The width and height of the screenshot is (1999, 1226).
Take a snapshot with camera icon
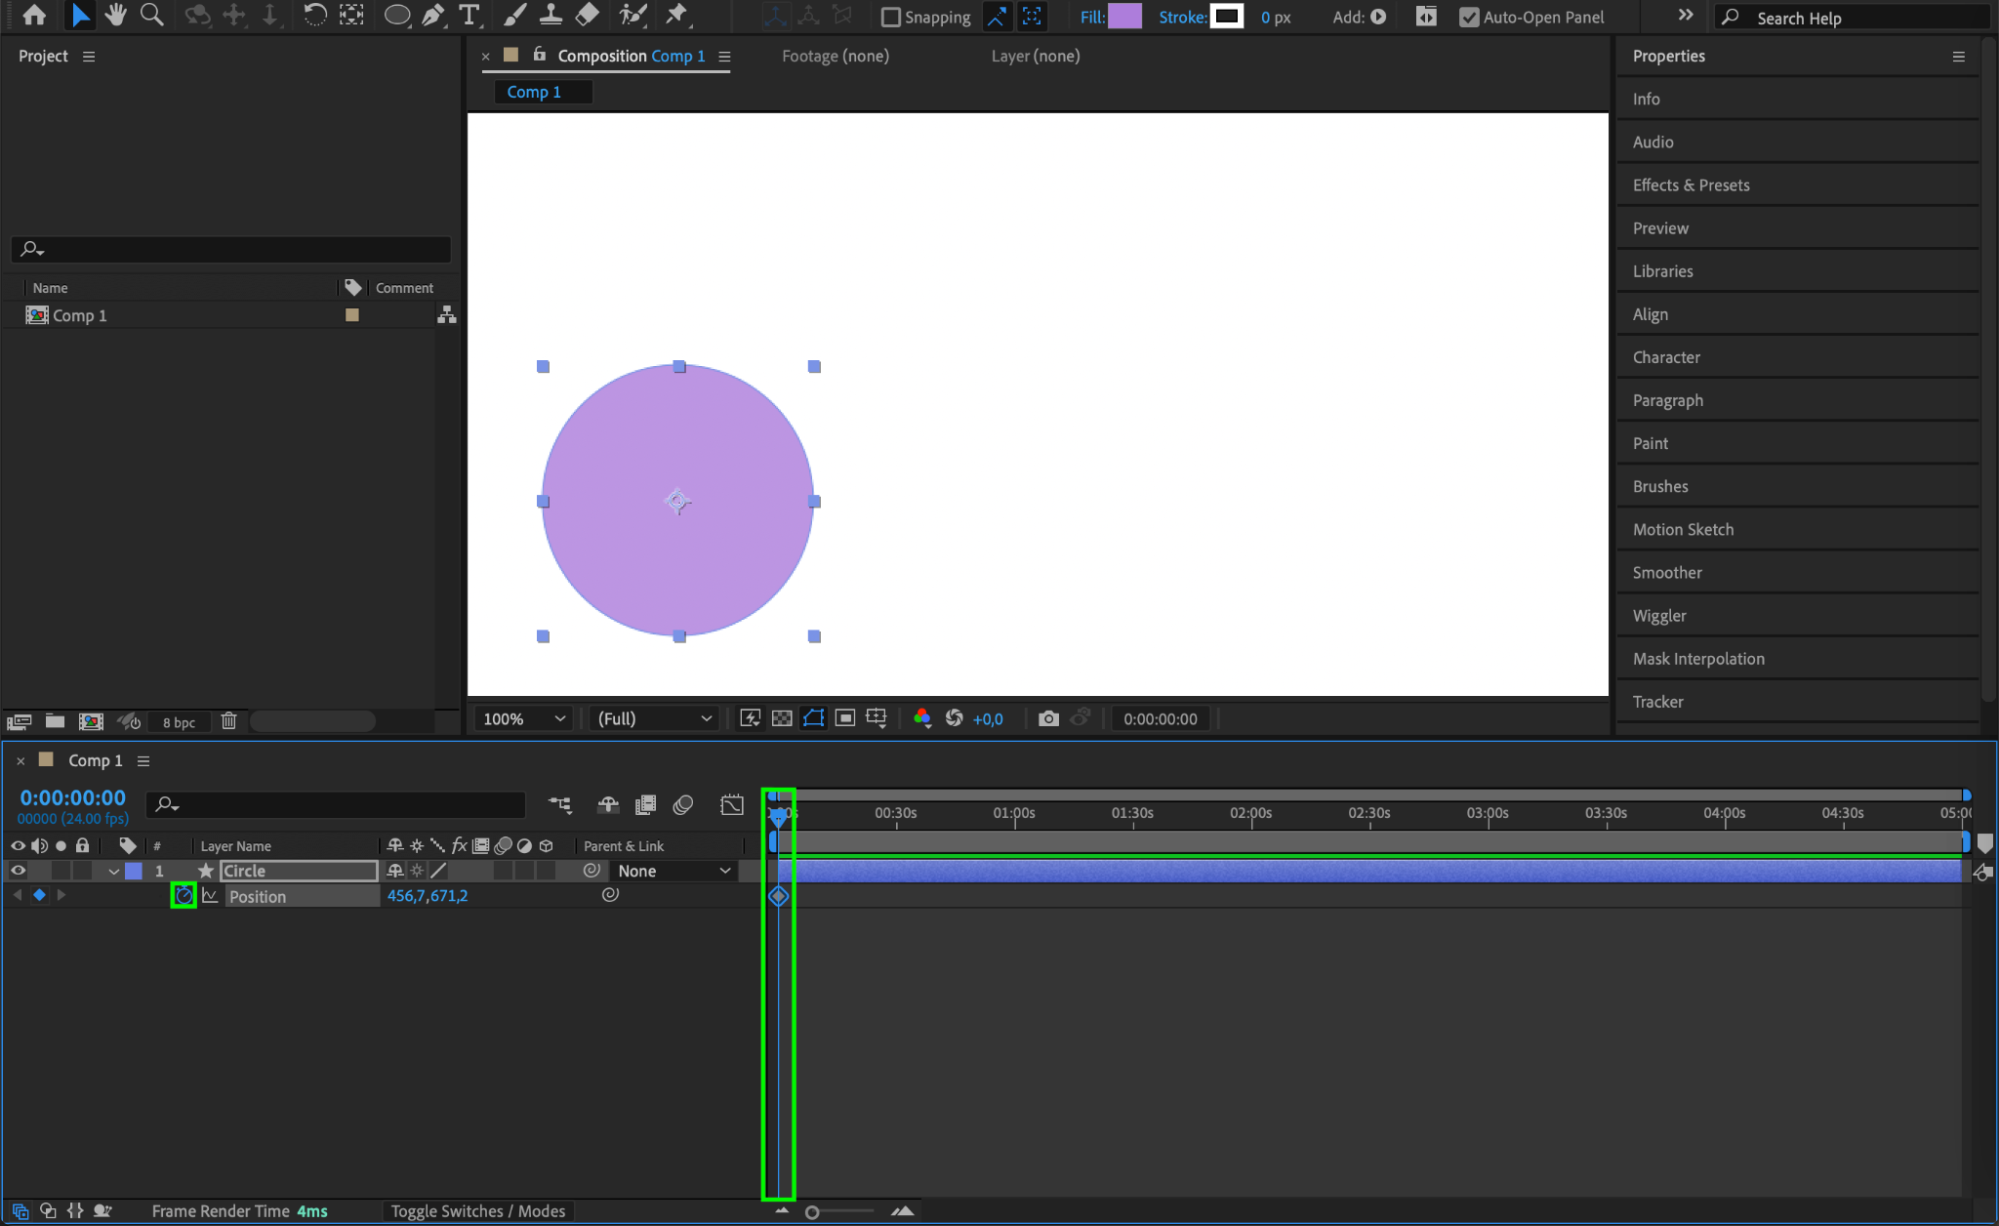pos(1048,718)
